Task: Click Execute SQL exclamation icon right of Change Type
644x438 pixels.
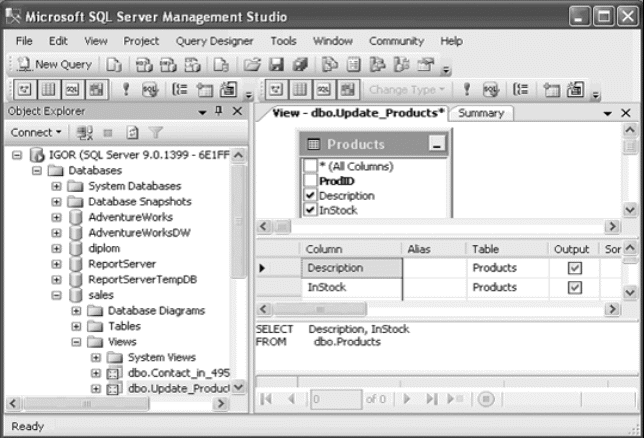Action: [467, 89]
